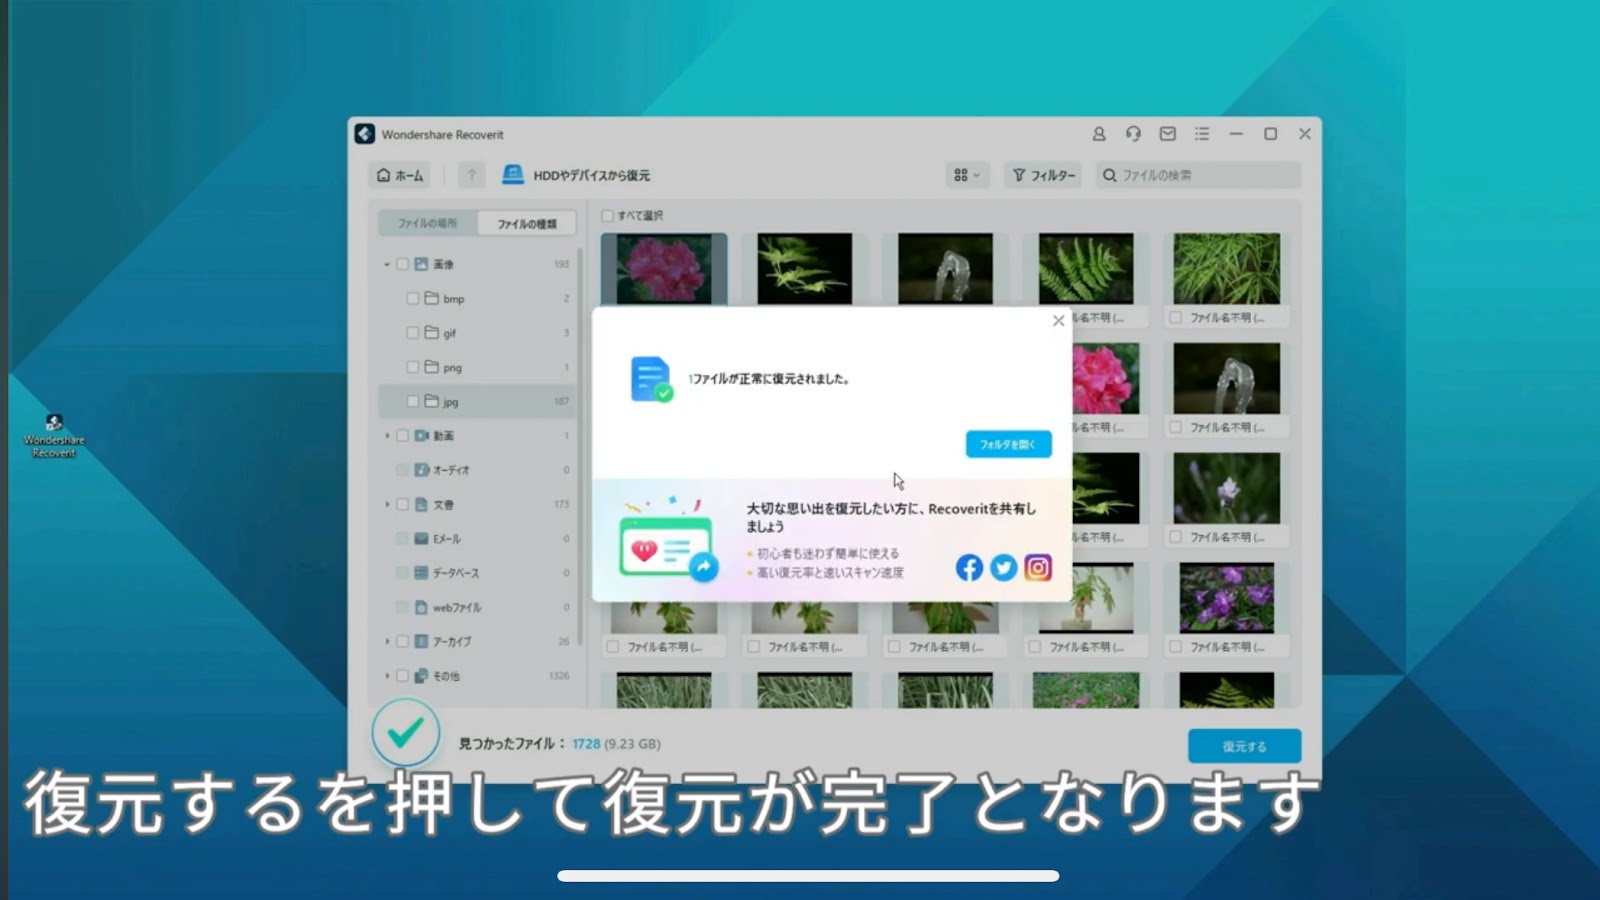Click the 復元する button
This screenshot has width=1600, height=900.
pos(1244,746)
